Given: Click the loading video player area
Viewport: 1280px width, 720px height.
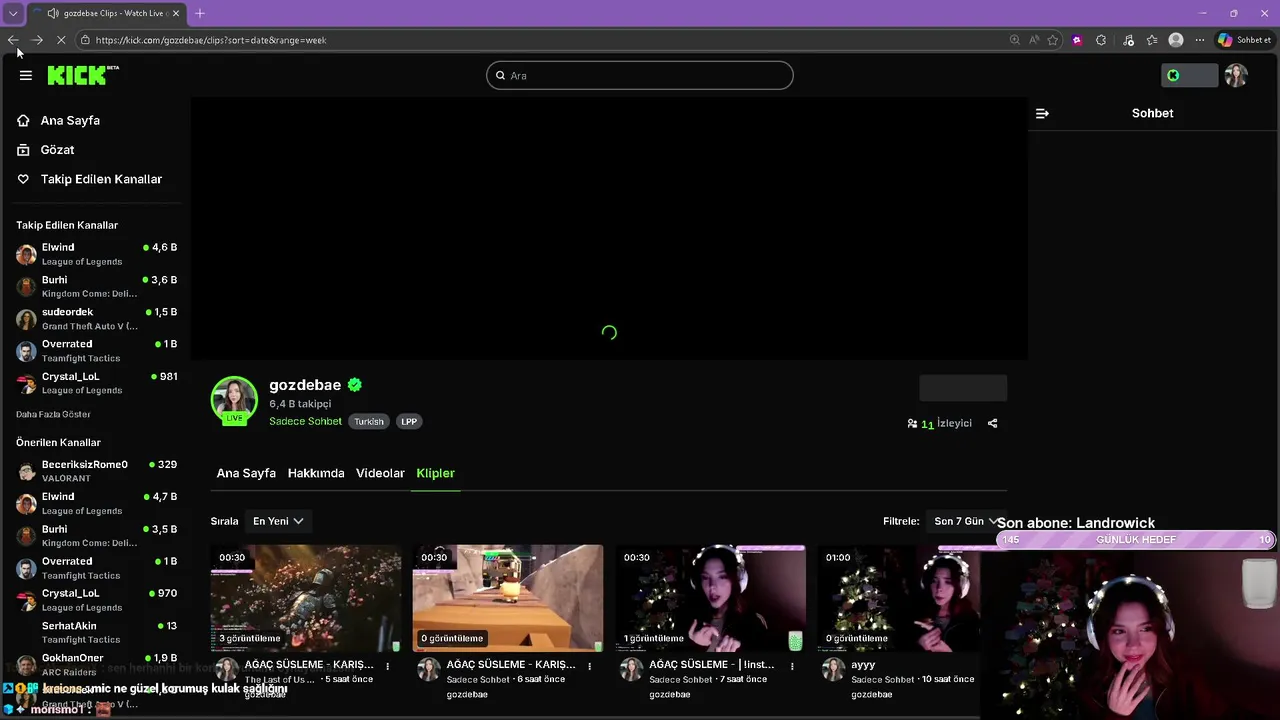Looking at the screenshot, I should tap(609, 228).
